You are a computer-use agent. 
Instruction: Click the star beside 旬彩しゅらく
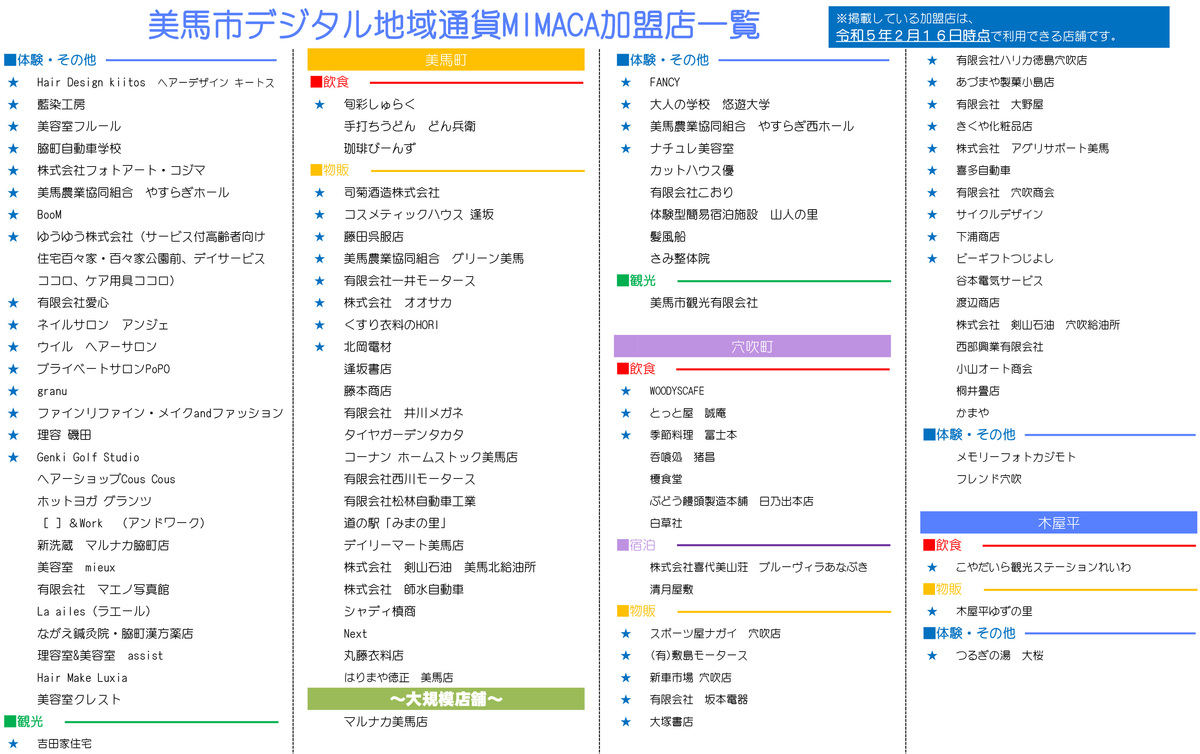click(320, 104)
